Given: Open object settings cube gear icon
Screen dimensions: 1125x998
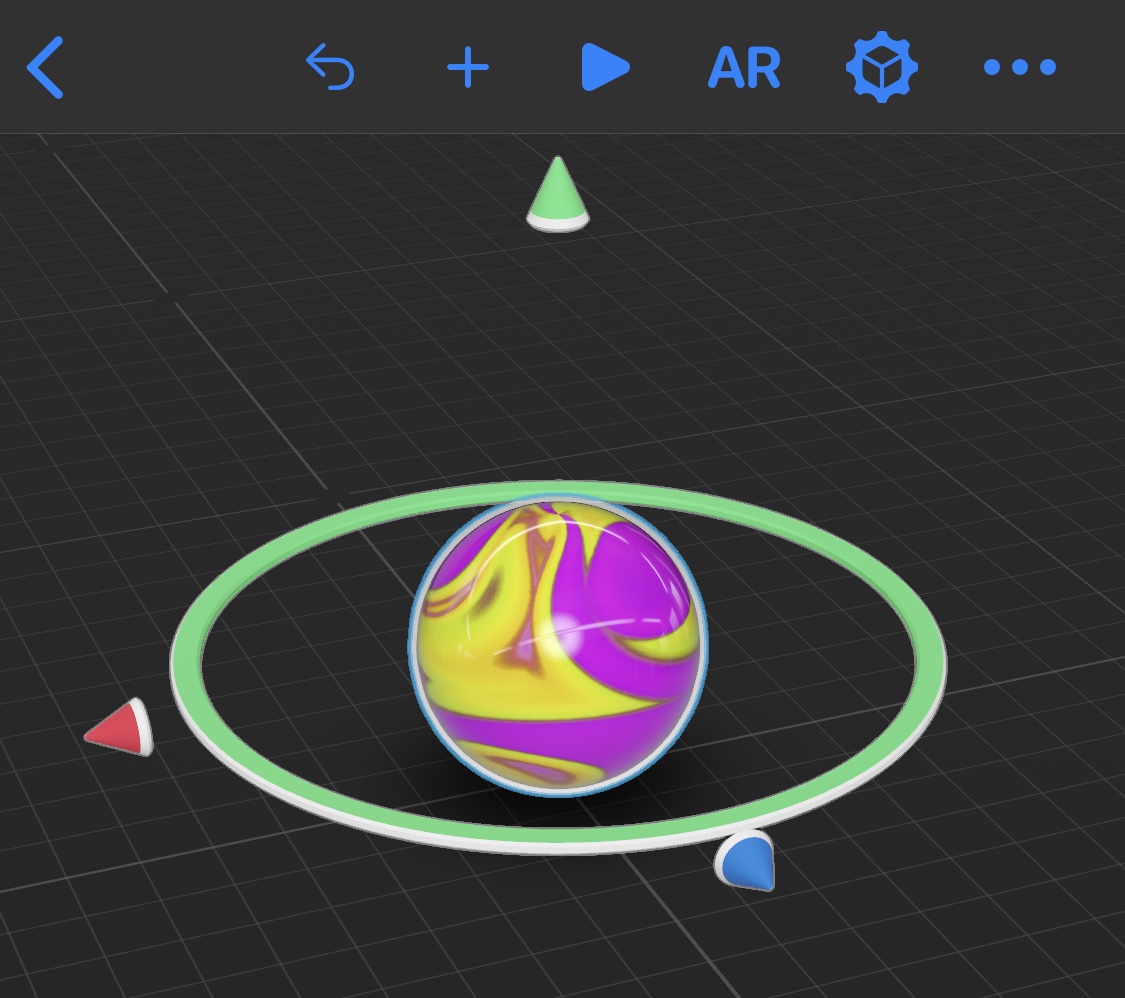Looking at the screenshot, I should pos(882,67).
